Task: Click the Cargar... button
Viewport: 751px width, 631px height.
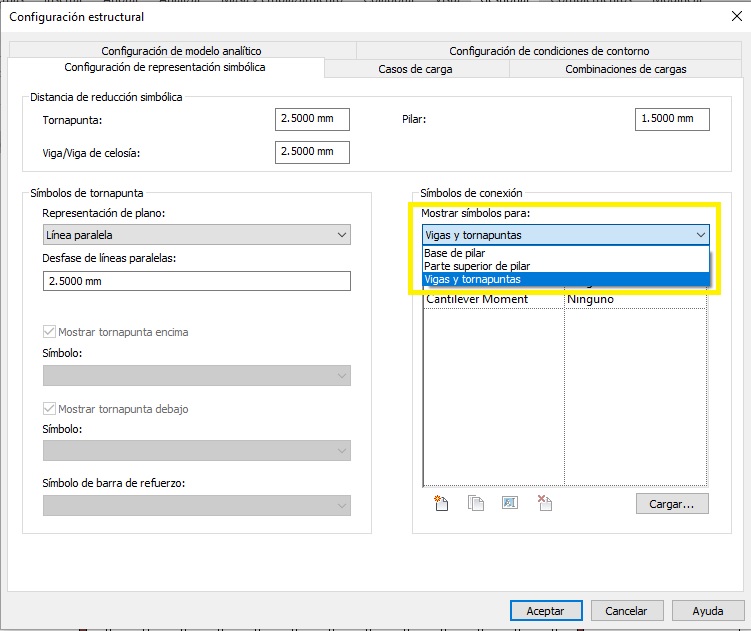Action: 671,503
